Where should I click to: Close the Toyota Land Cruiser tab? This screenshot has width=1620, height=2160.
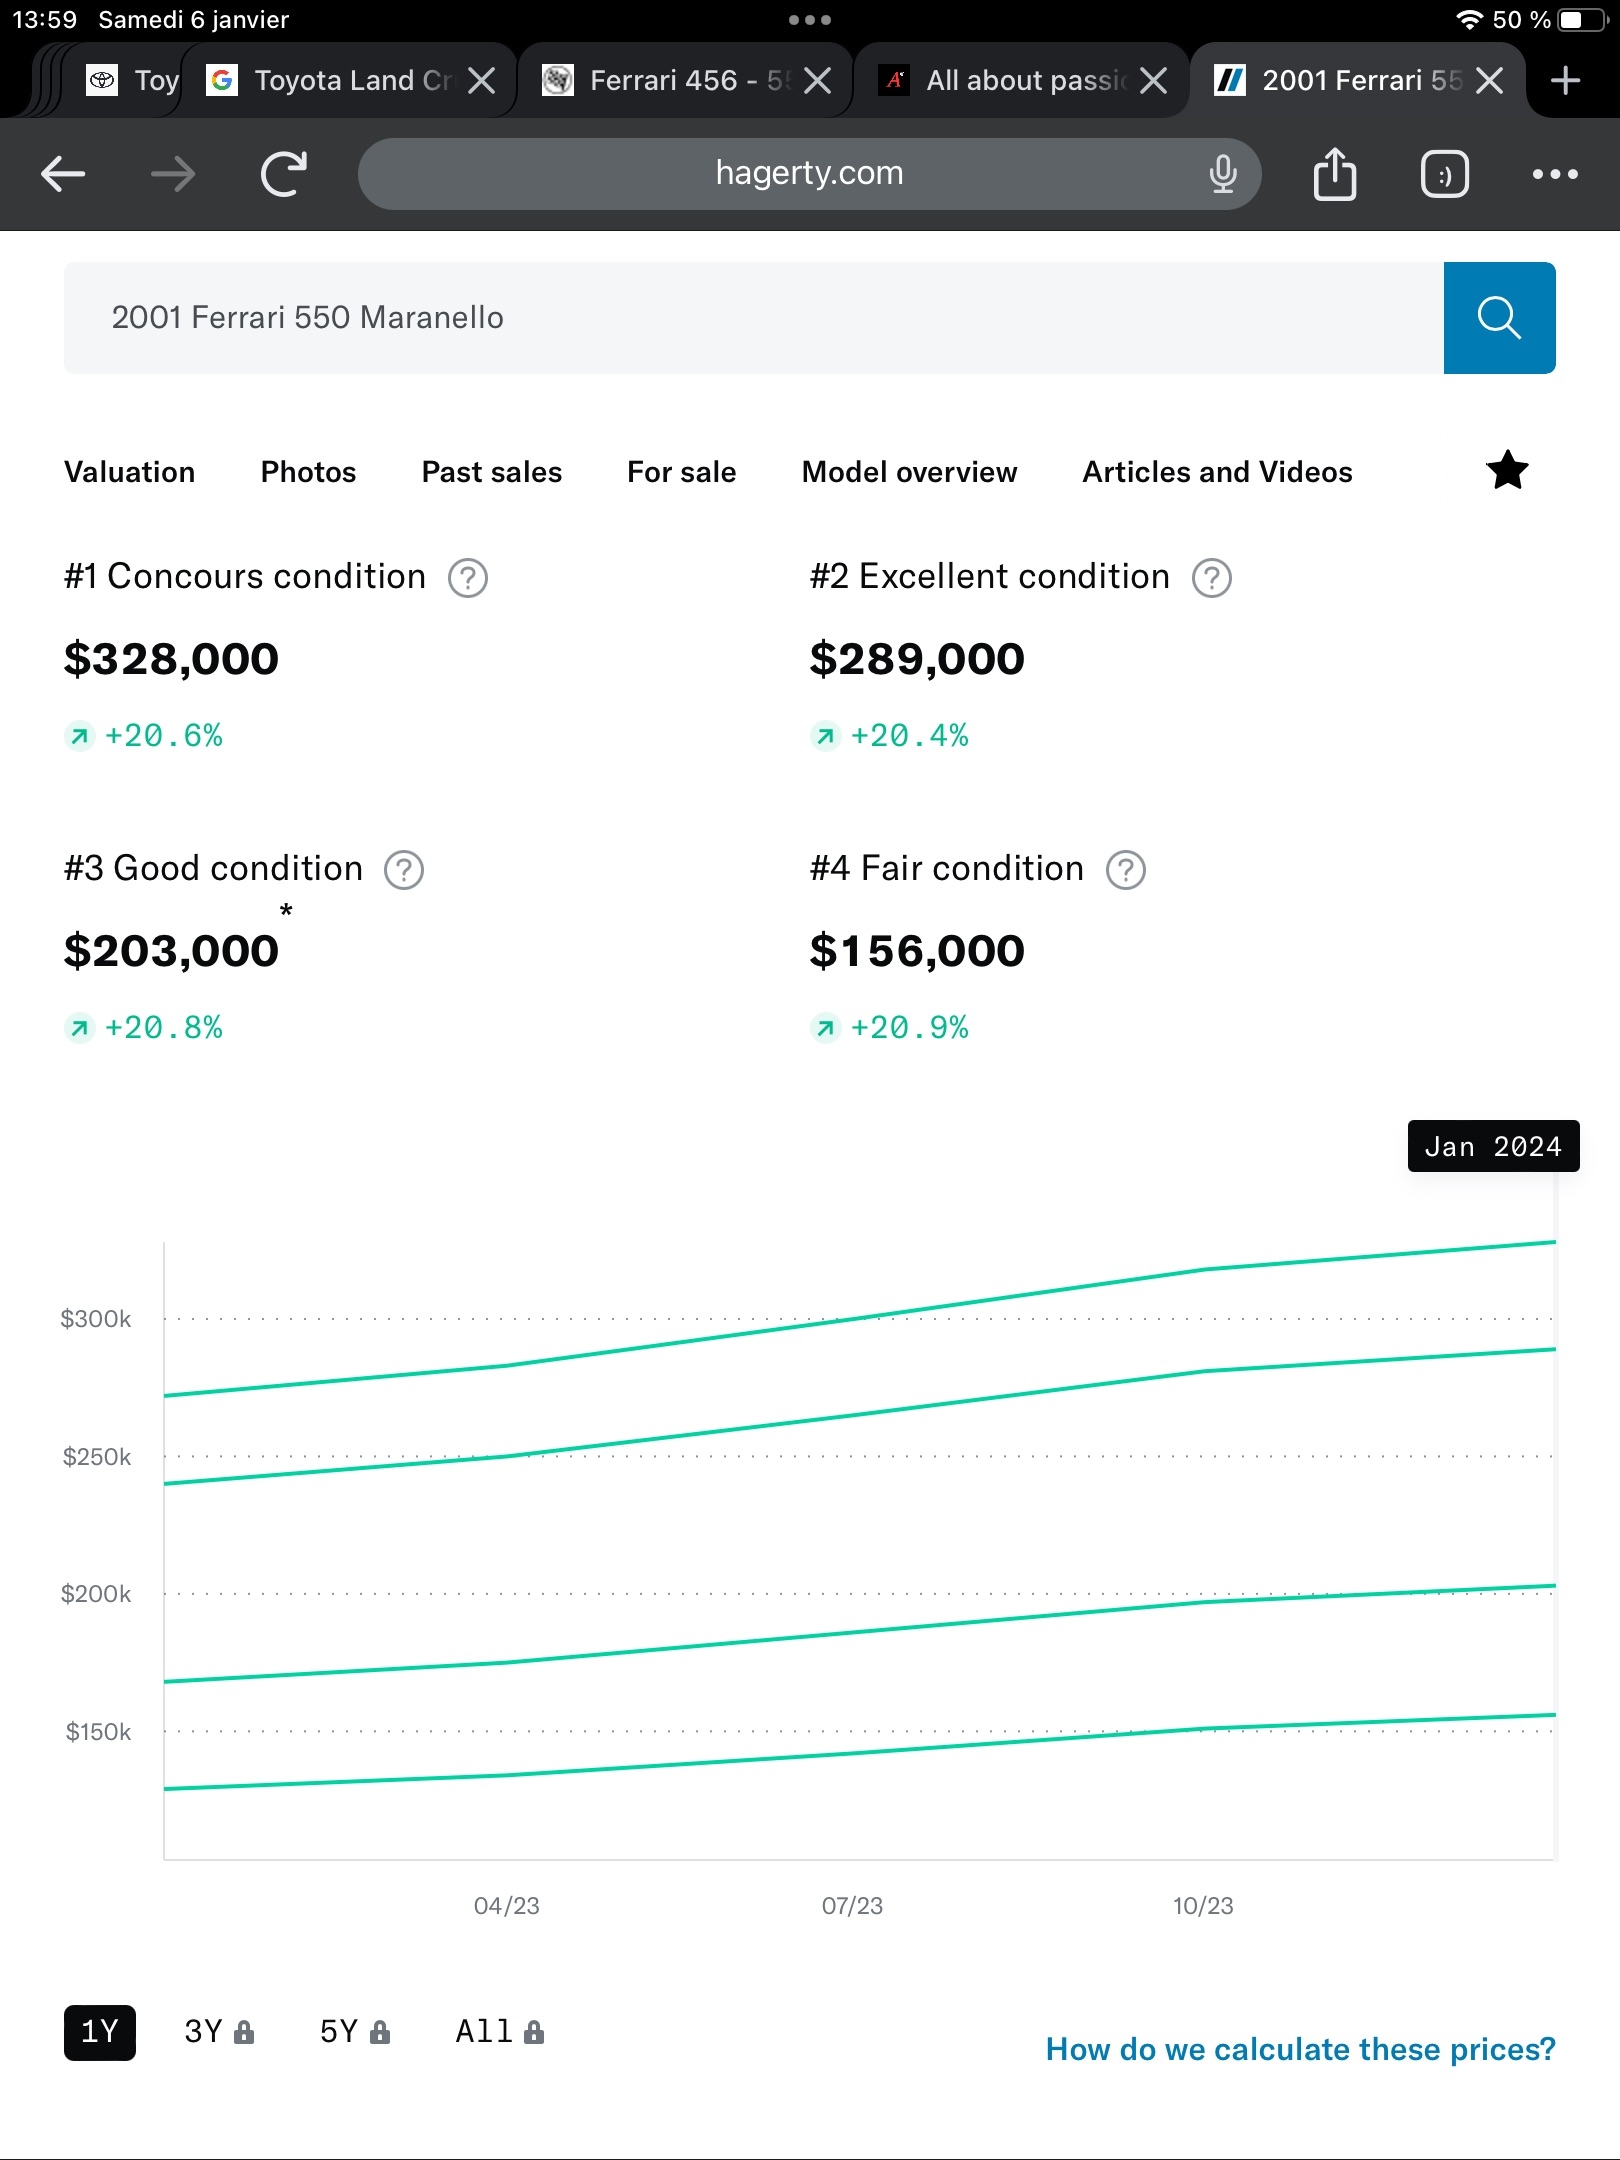(482, 80)
